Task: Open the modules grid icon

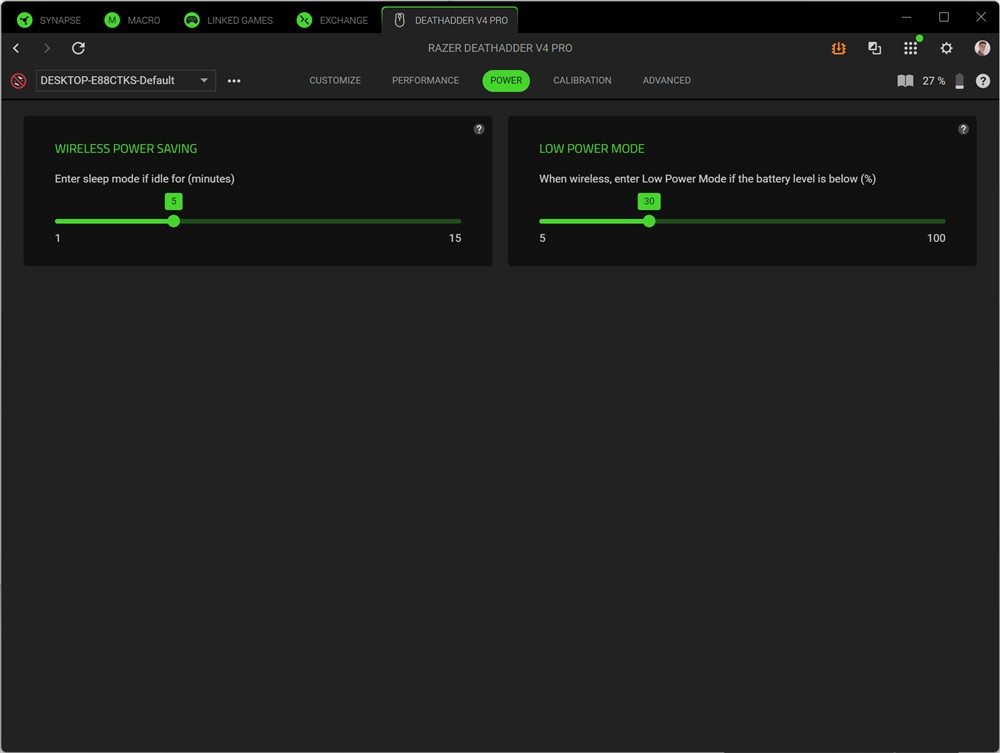Action: pyautogui.click(x=910, y=48)
